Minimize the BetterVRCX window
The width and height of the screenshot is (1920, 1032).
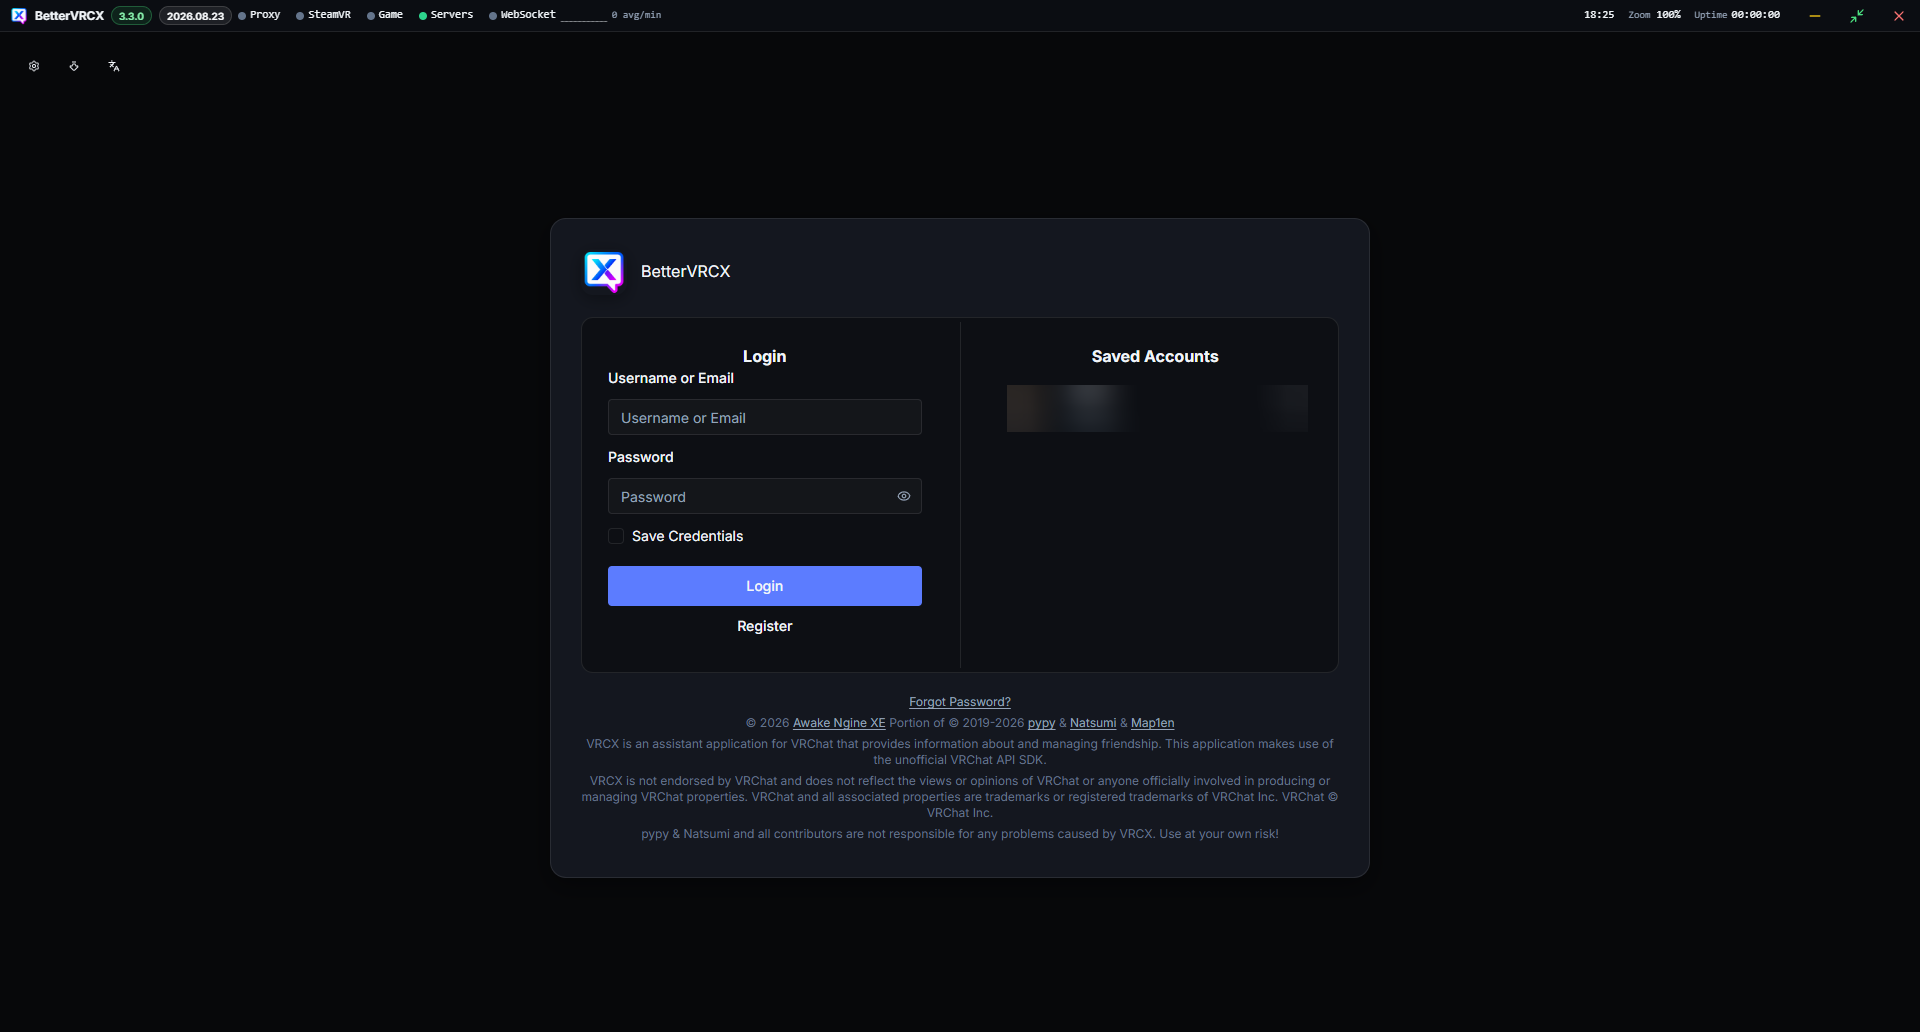(1815, 16)
